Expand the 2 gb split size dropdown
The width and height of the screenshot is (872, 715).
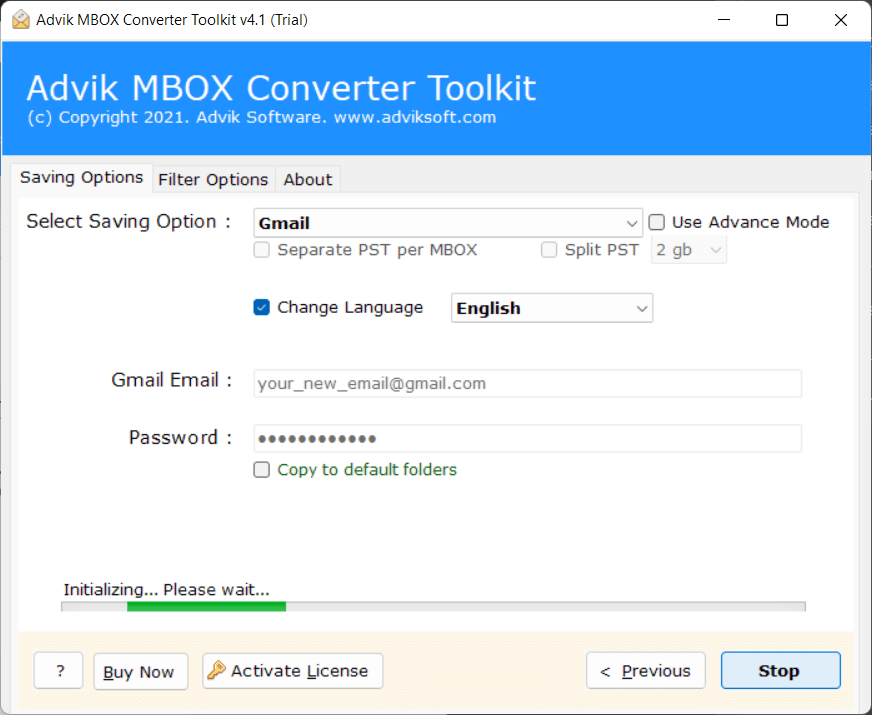(688, 250)
